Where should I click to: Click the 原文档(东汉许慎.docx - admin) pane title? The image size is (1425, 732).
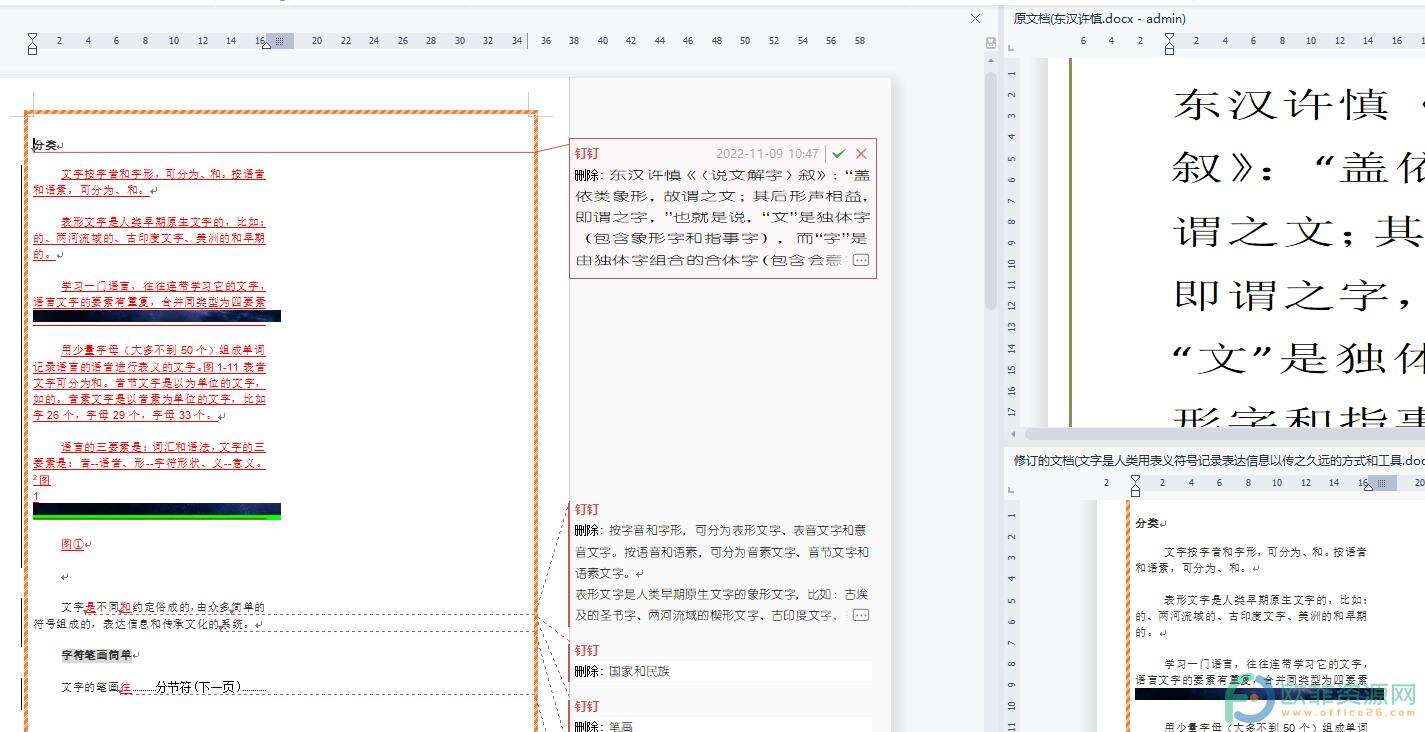pos(1100,18)
